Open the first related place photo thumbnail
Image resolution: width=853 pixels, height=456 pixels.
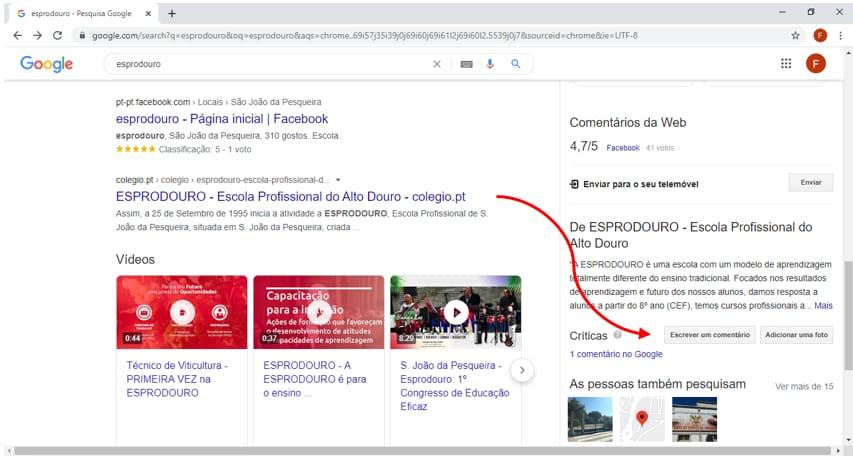pos(590,419)
